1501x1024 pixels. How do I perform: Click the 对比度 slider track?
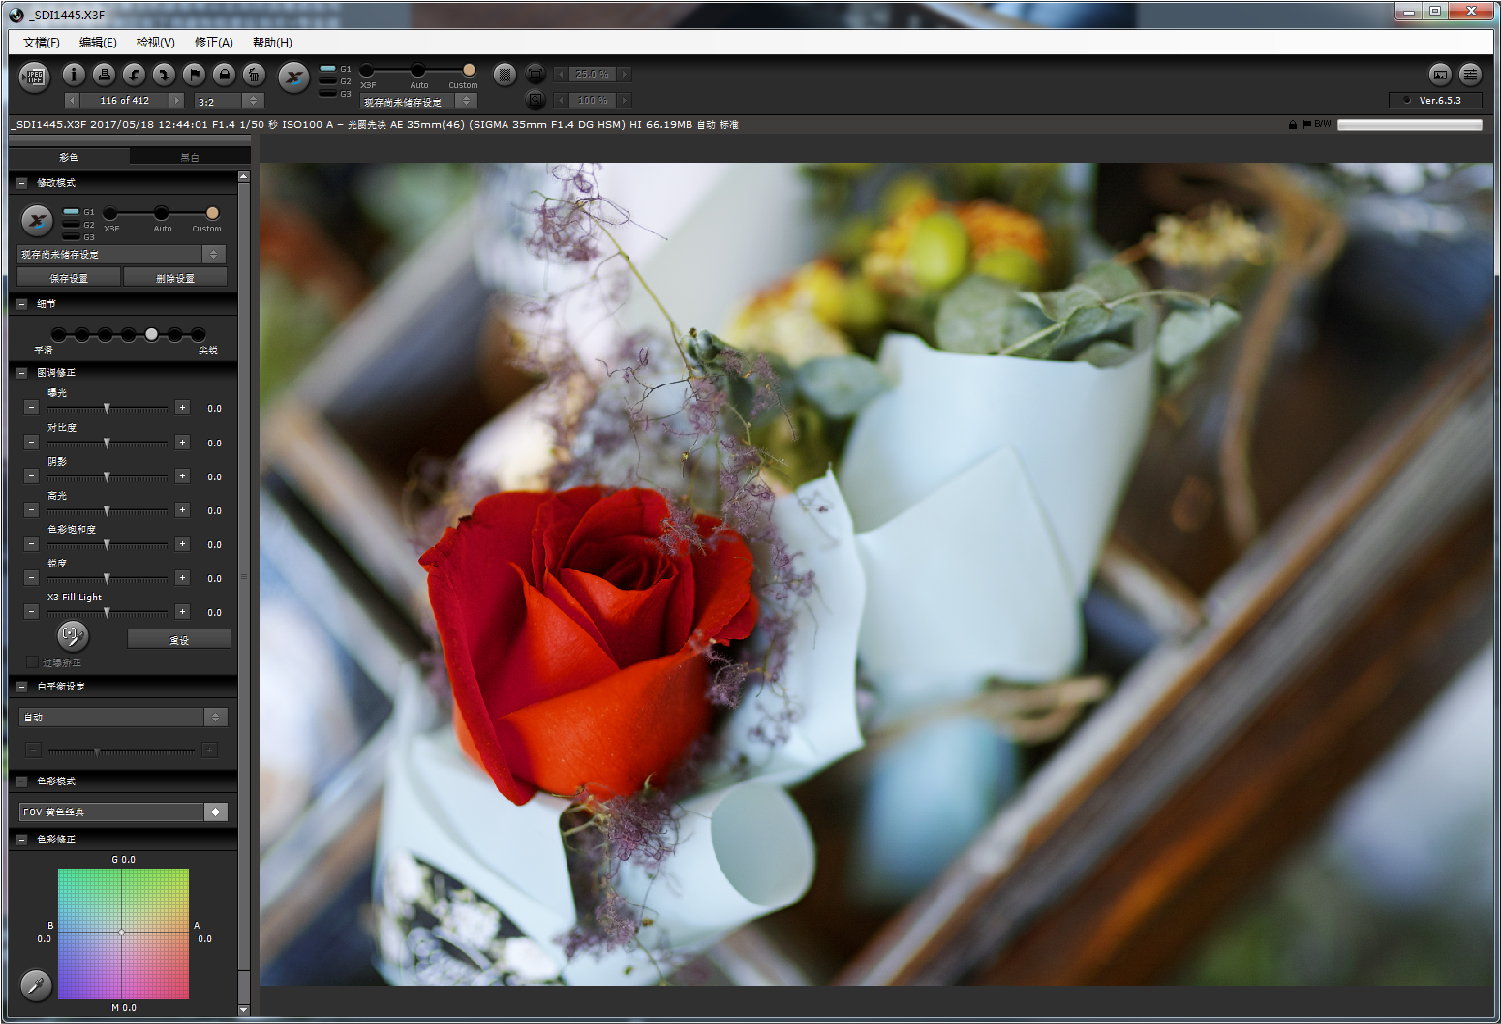[107, 443]
